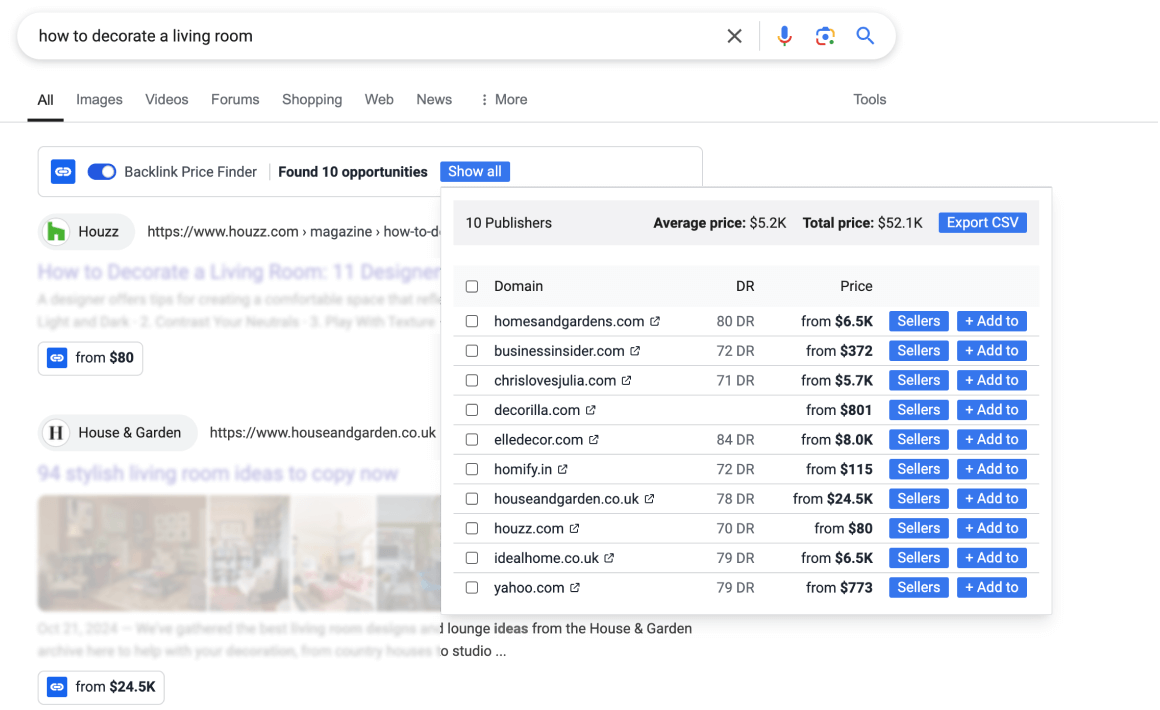
Task: Add idealhome.co.uk with + Add to
Action: 991,558
